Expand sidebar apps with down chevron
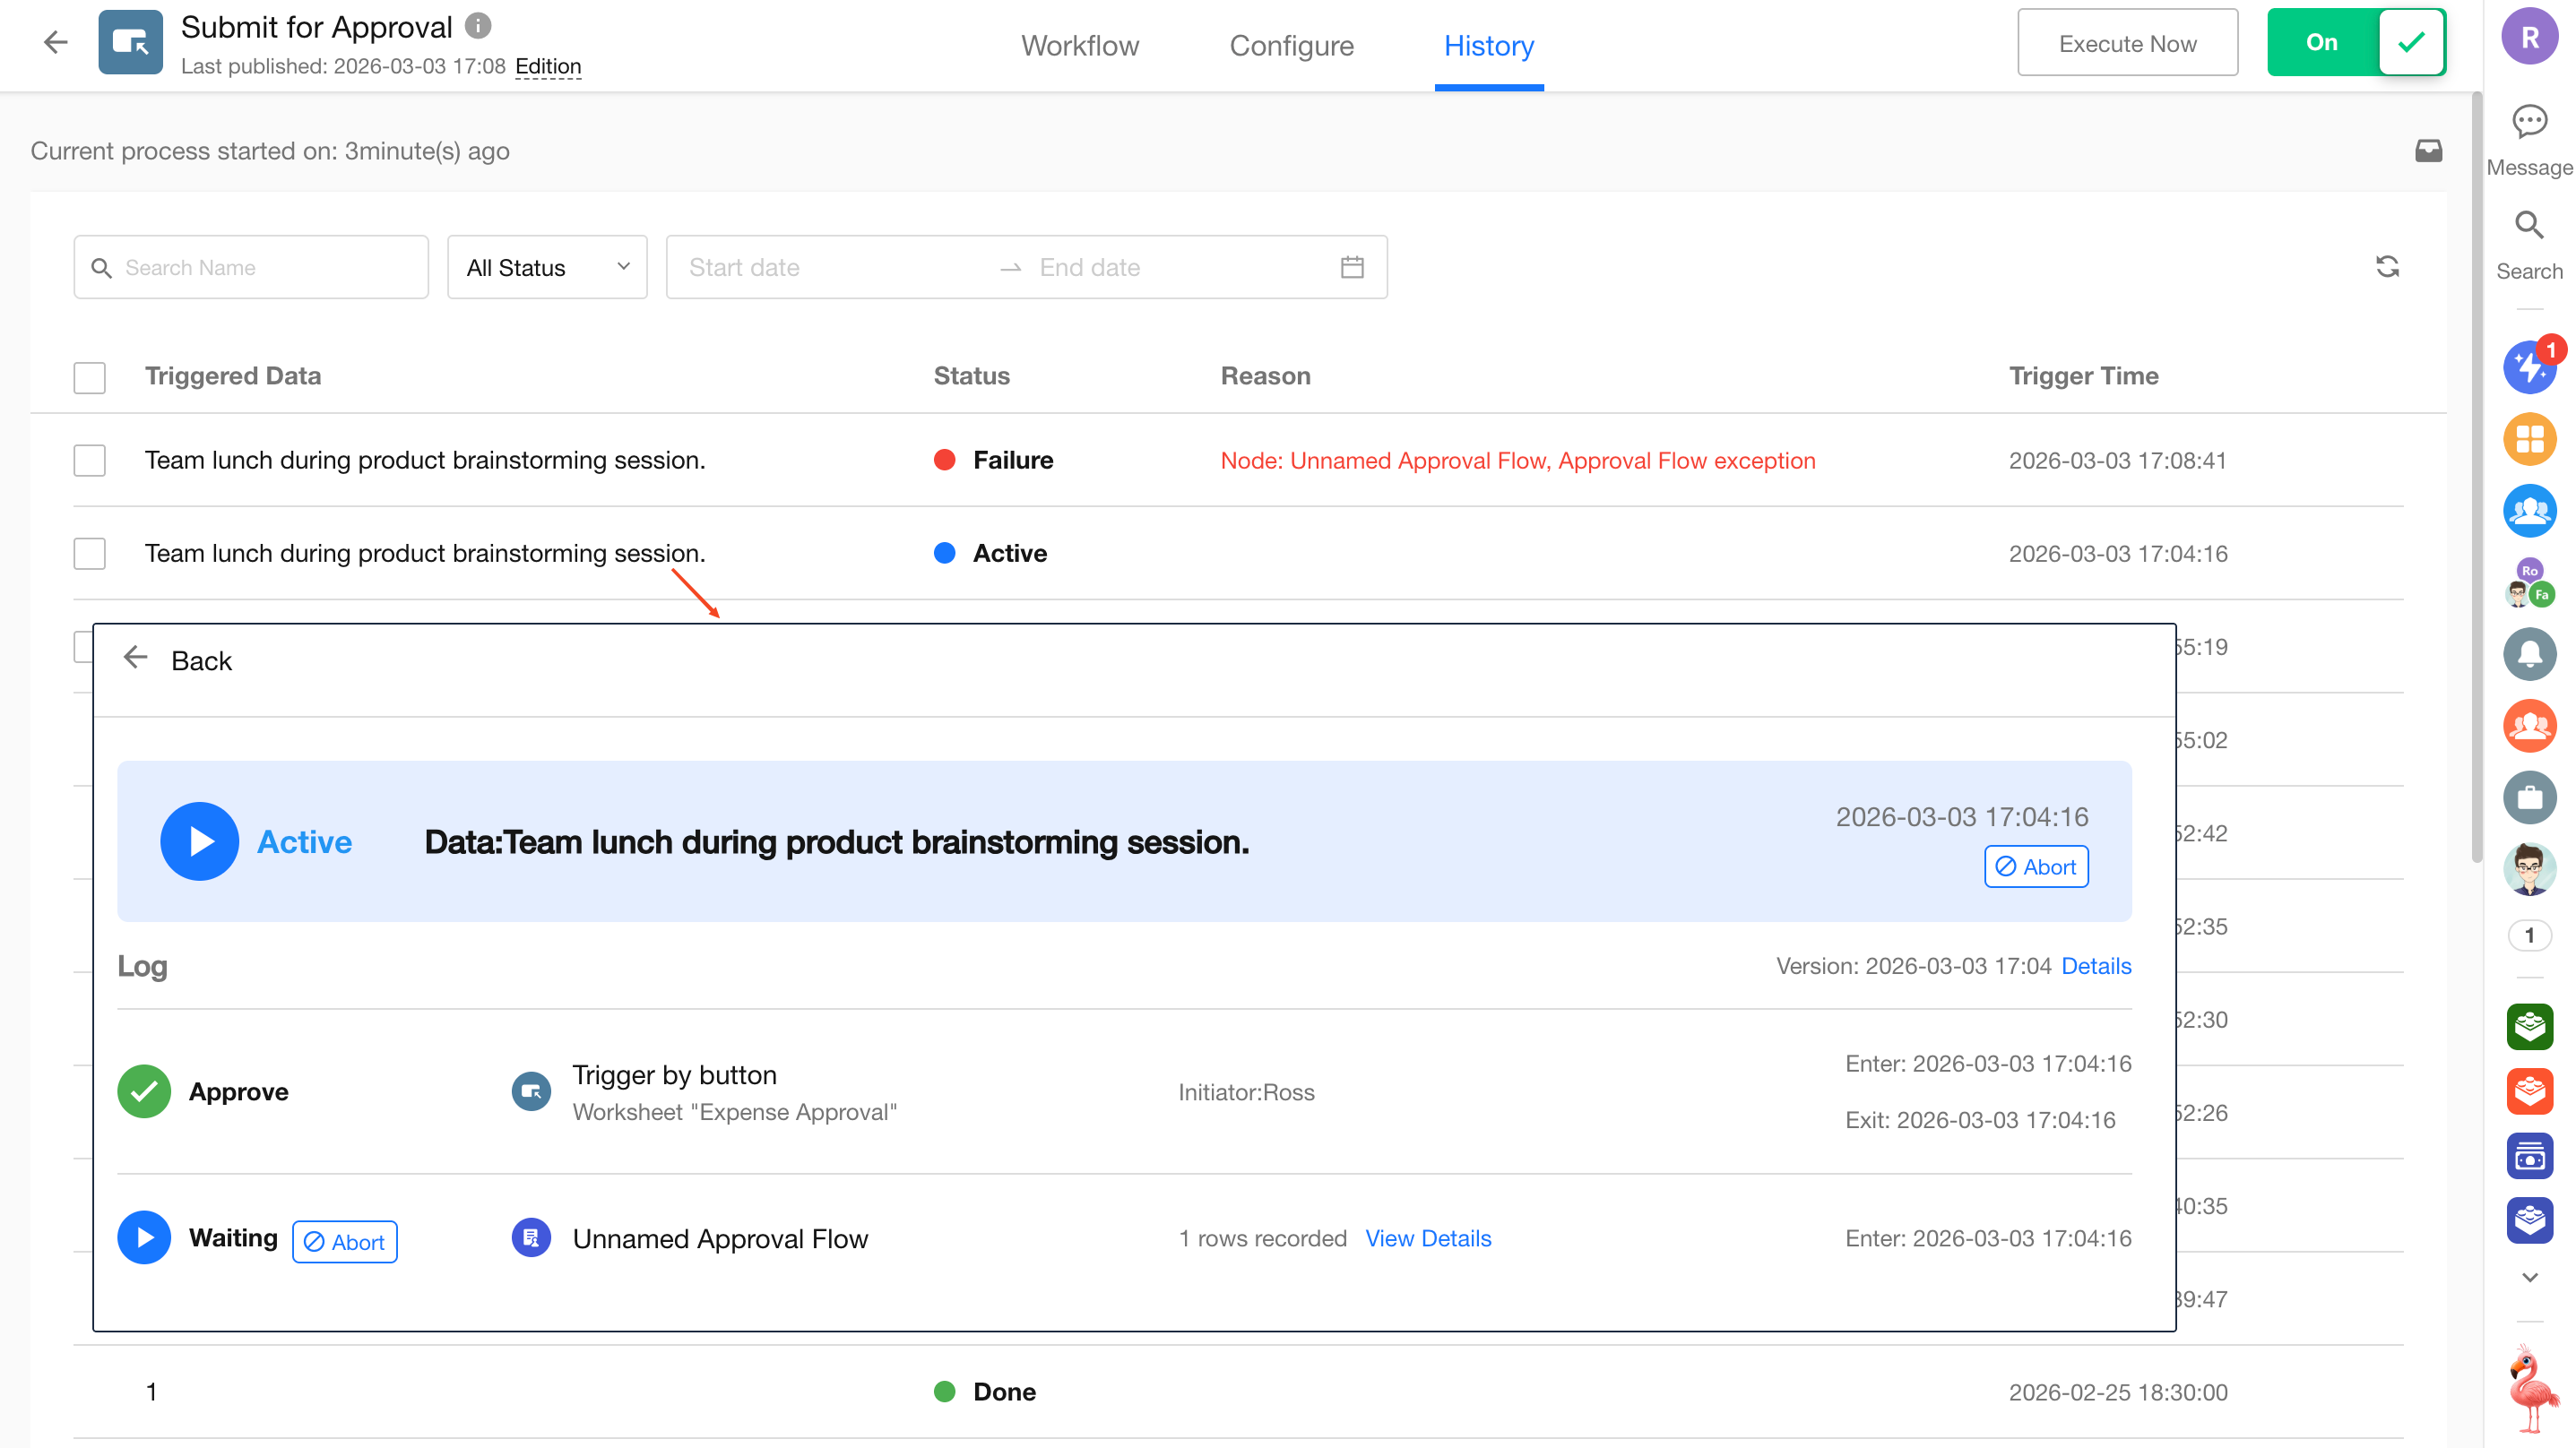 pos(2529,1277)
